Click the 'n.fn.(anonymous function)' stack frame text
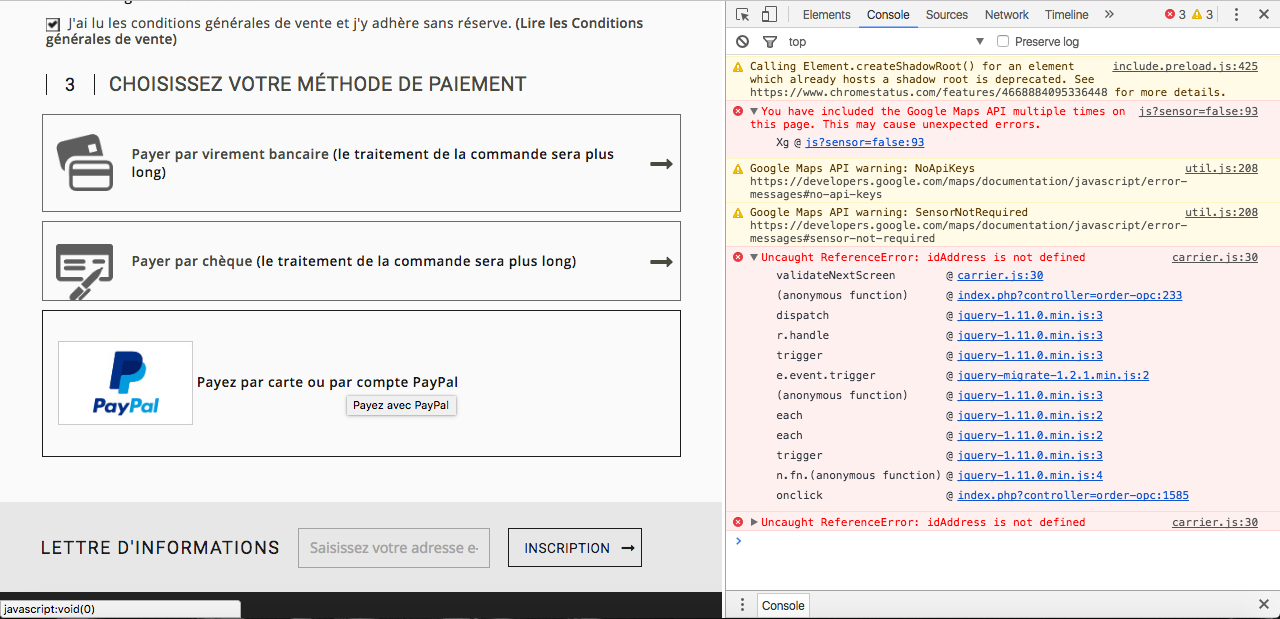The width and height of the screenshot is (1280, 619). click(858, 475)
